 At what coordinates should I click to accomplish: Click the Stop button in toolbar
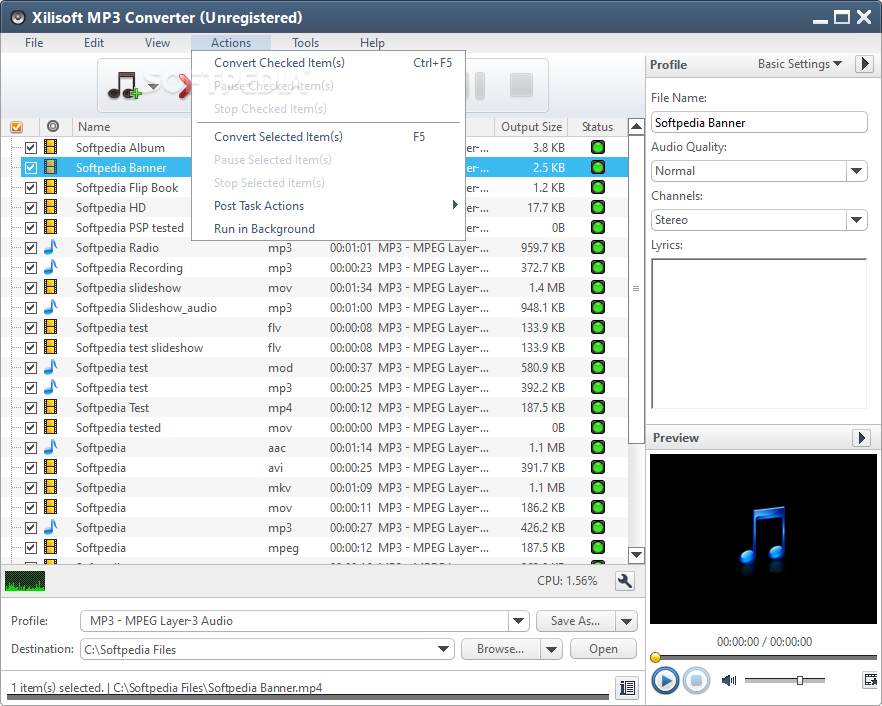[x=521, y=86]
